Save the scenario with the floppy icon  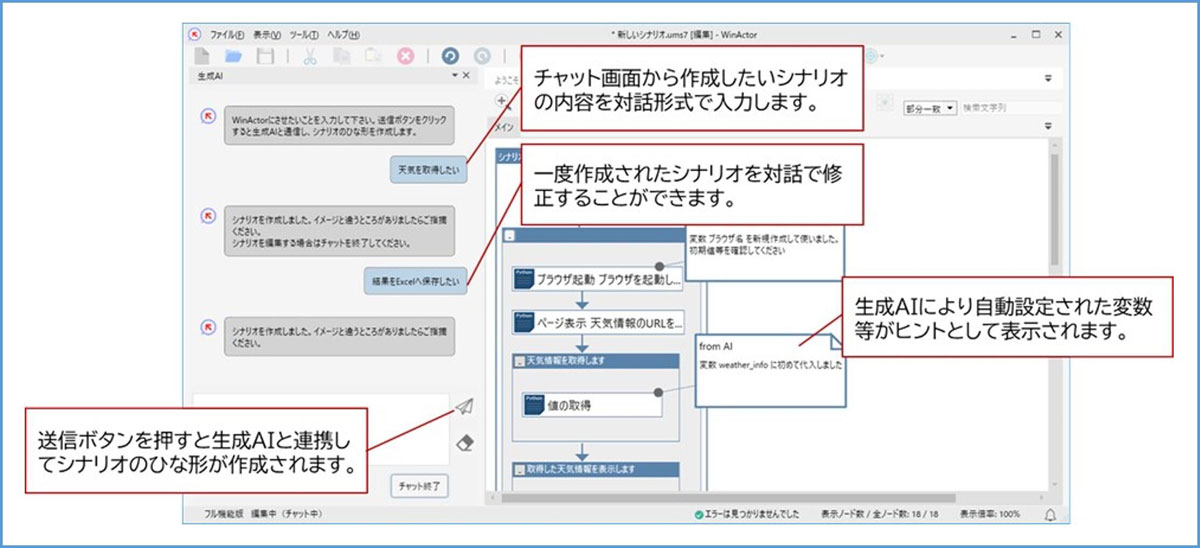[x=265, y=56]
